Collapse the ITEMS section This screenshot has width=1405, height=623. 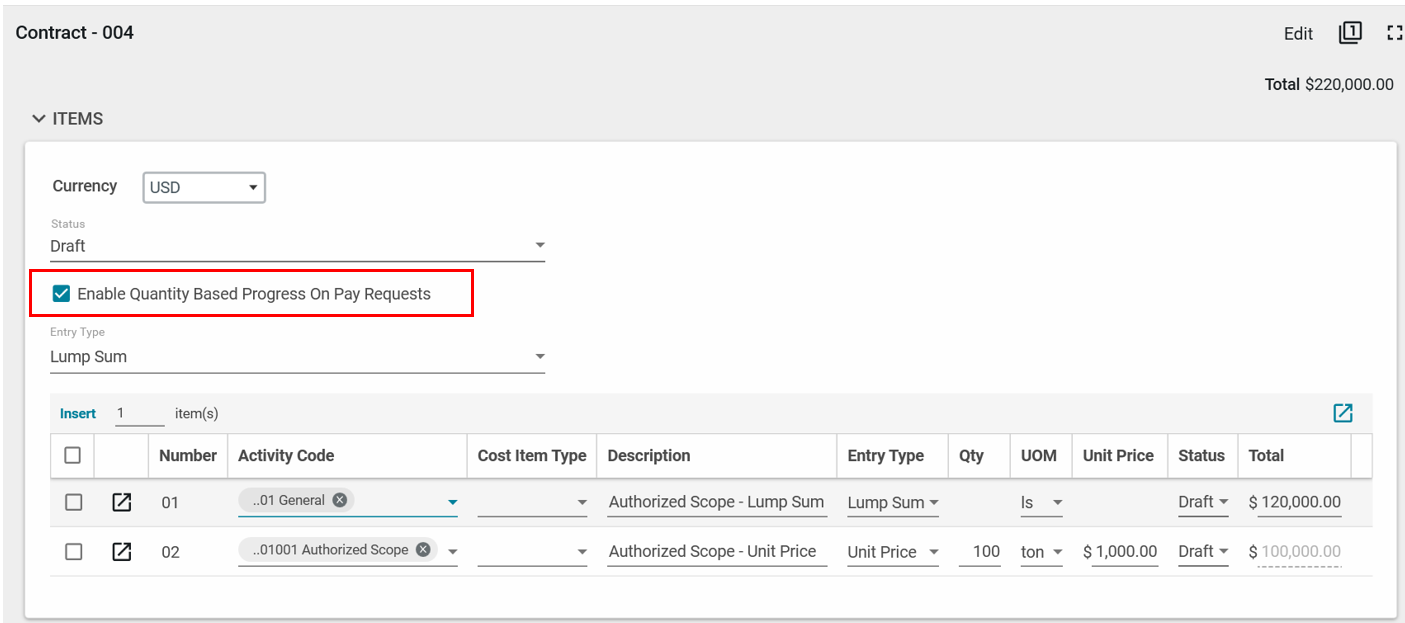click(x=39, y=119)
